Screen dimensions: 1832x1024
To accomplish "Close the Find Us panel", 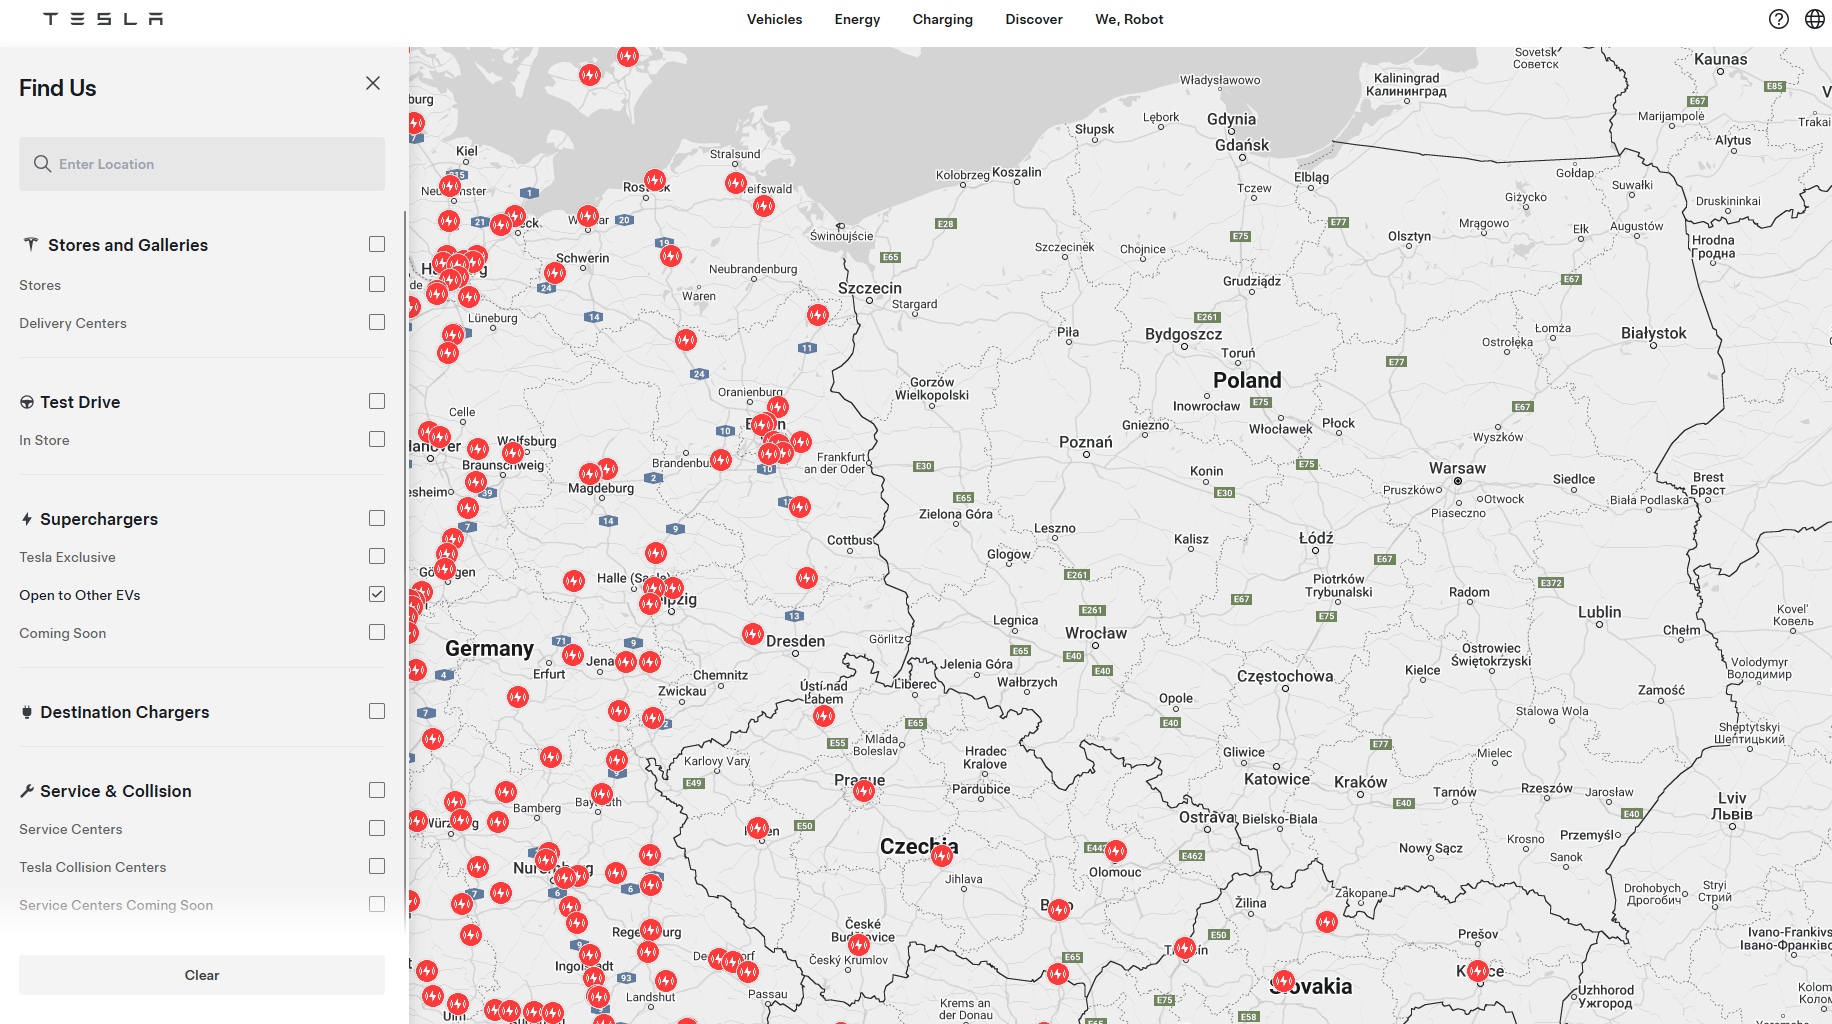I will point(373,83).
